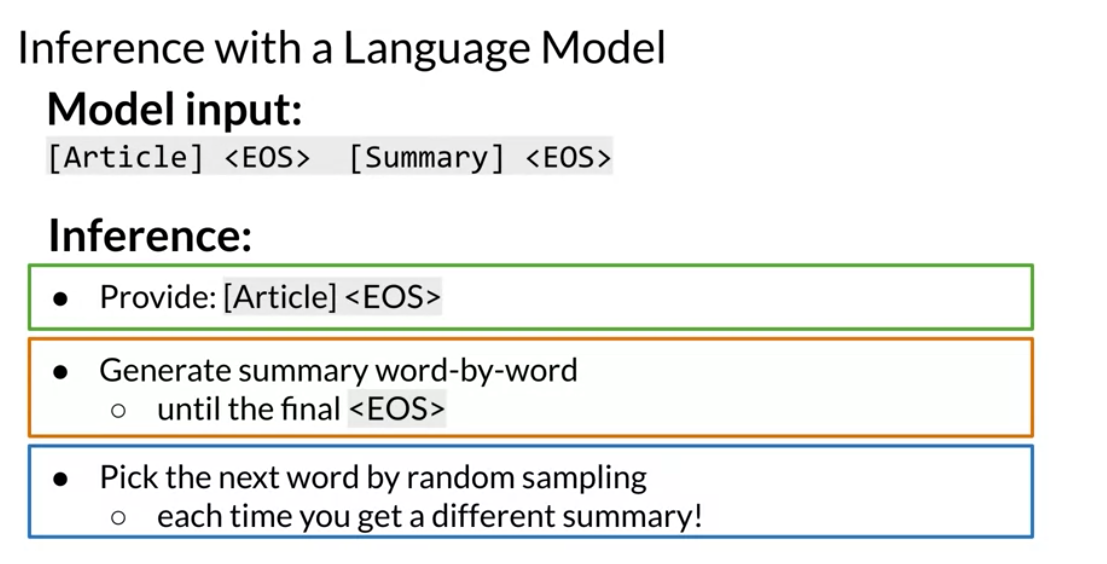
Task: Click the 'Provide:' text
Action: [157, 296]
